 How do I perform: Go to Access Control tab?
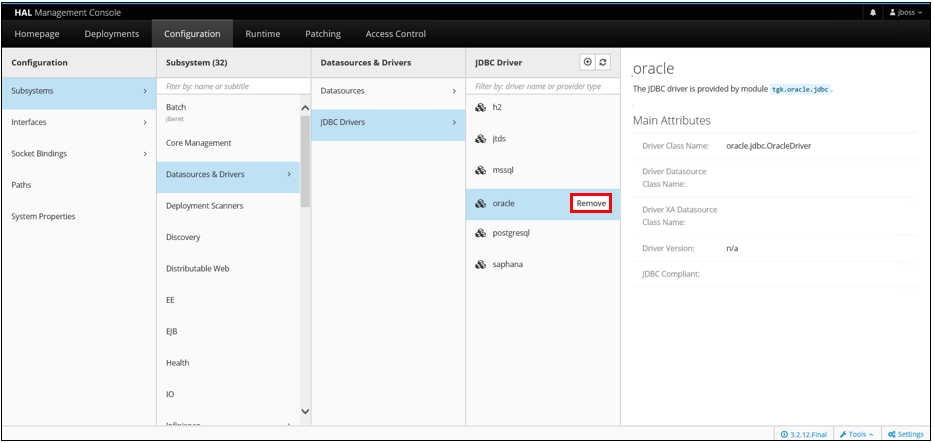396,34
